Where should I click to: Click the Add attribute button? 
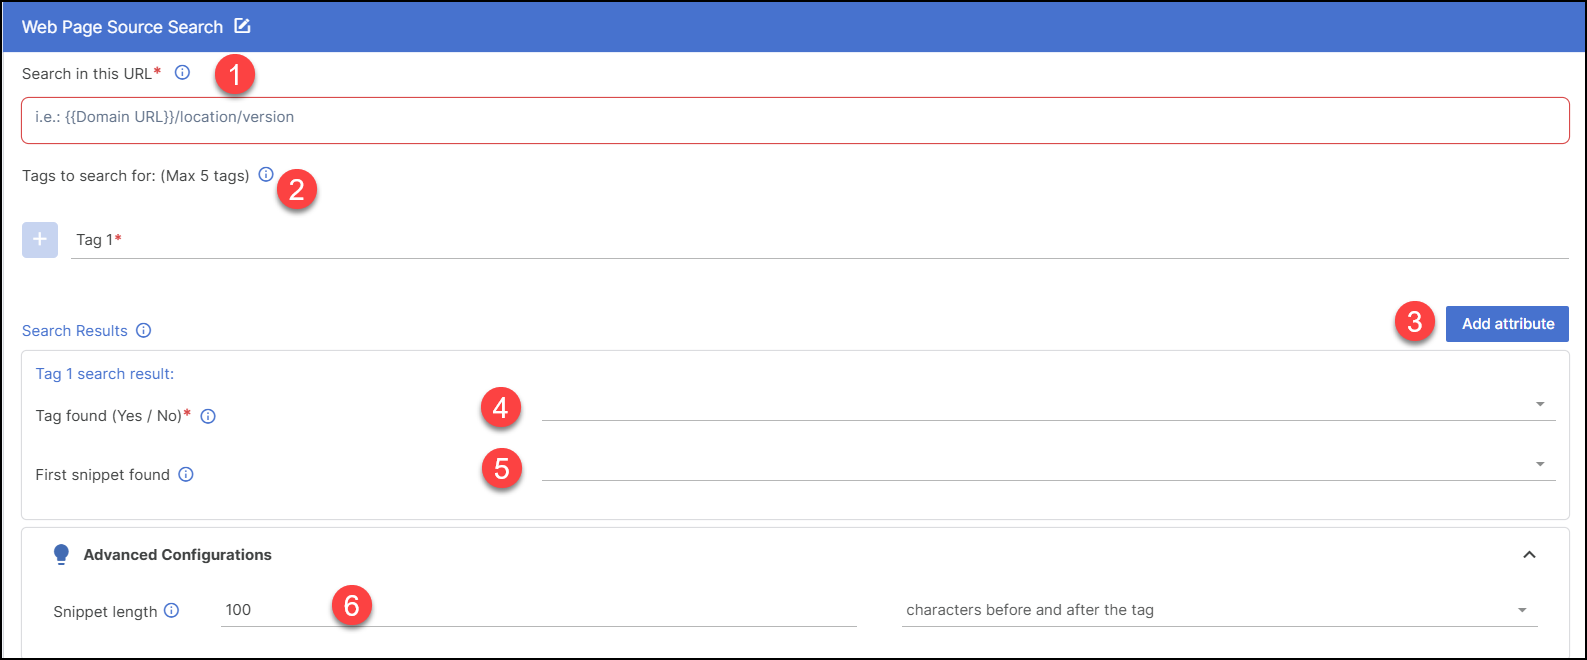coord(1507,323)
